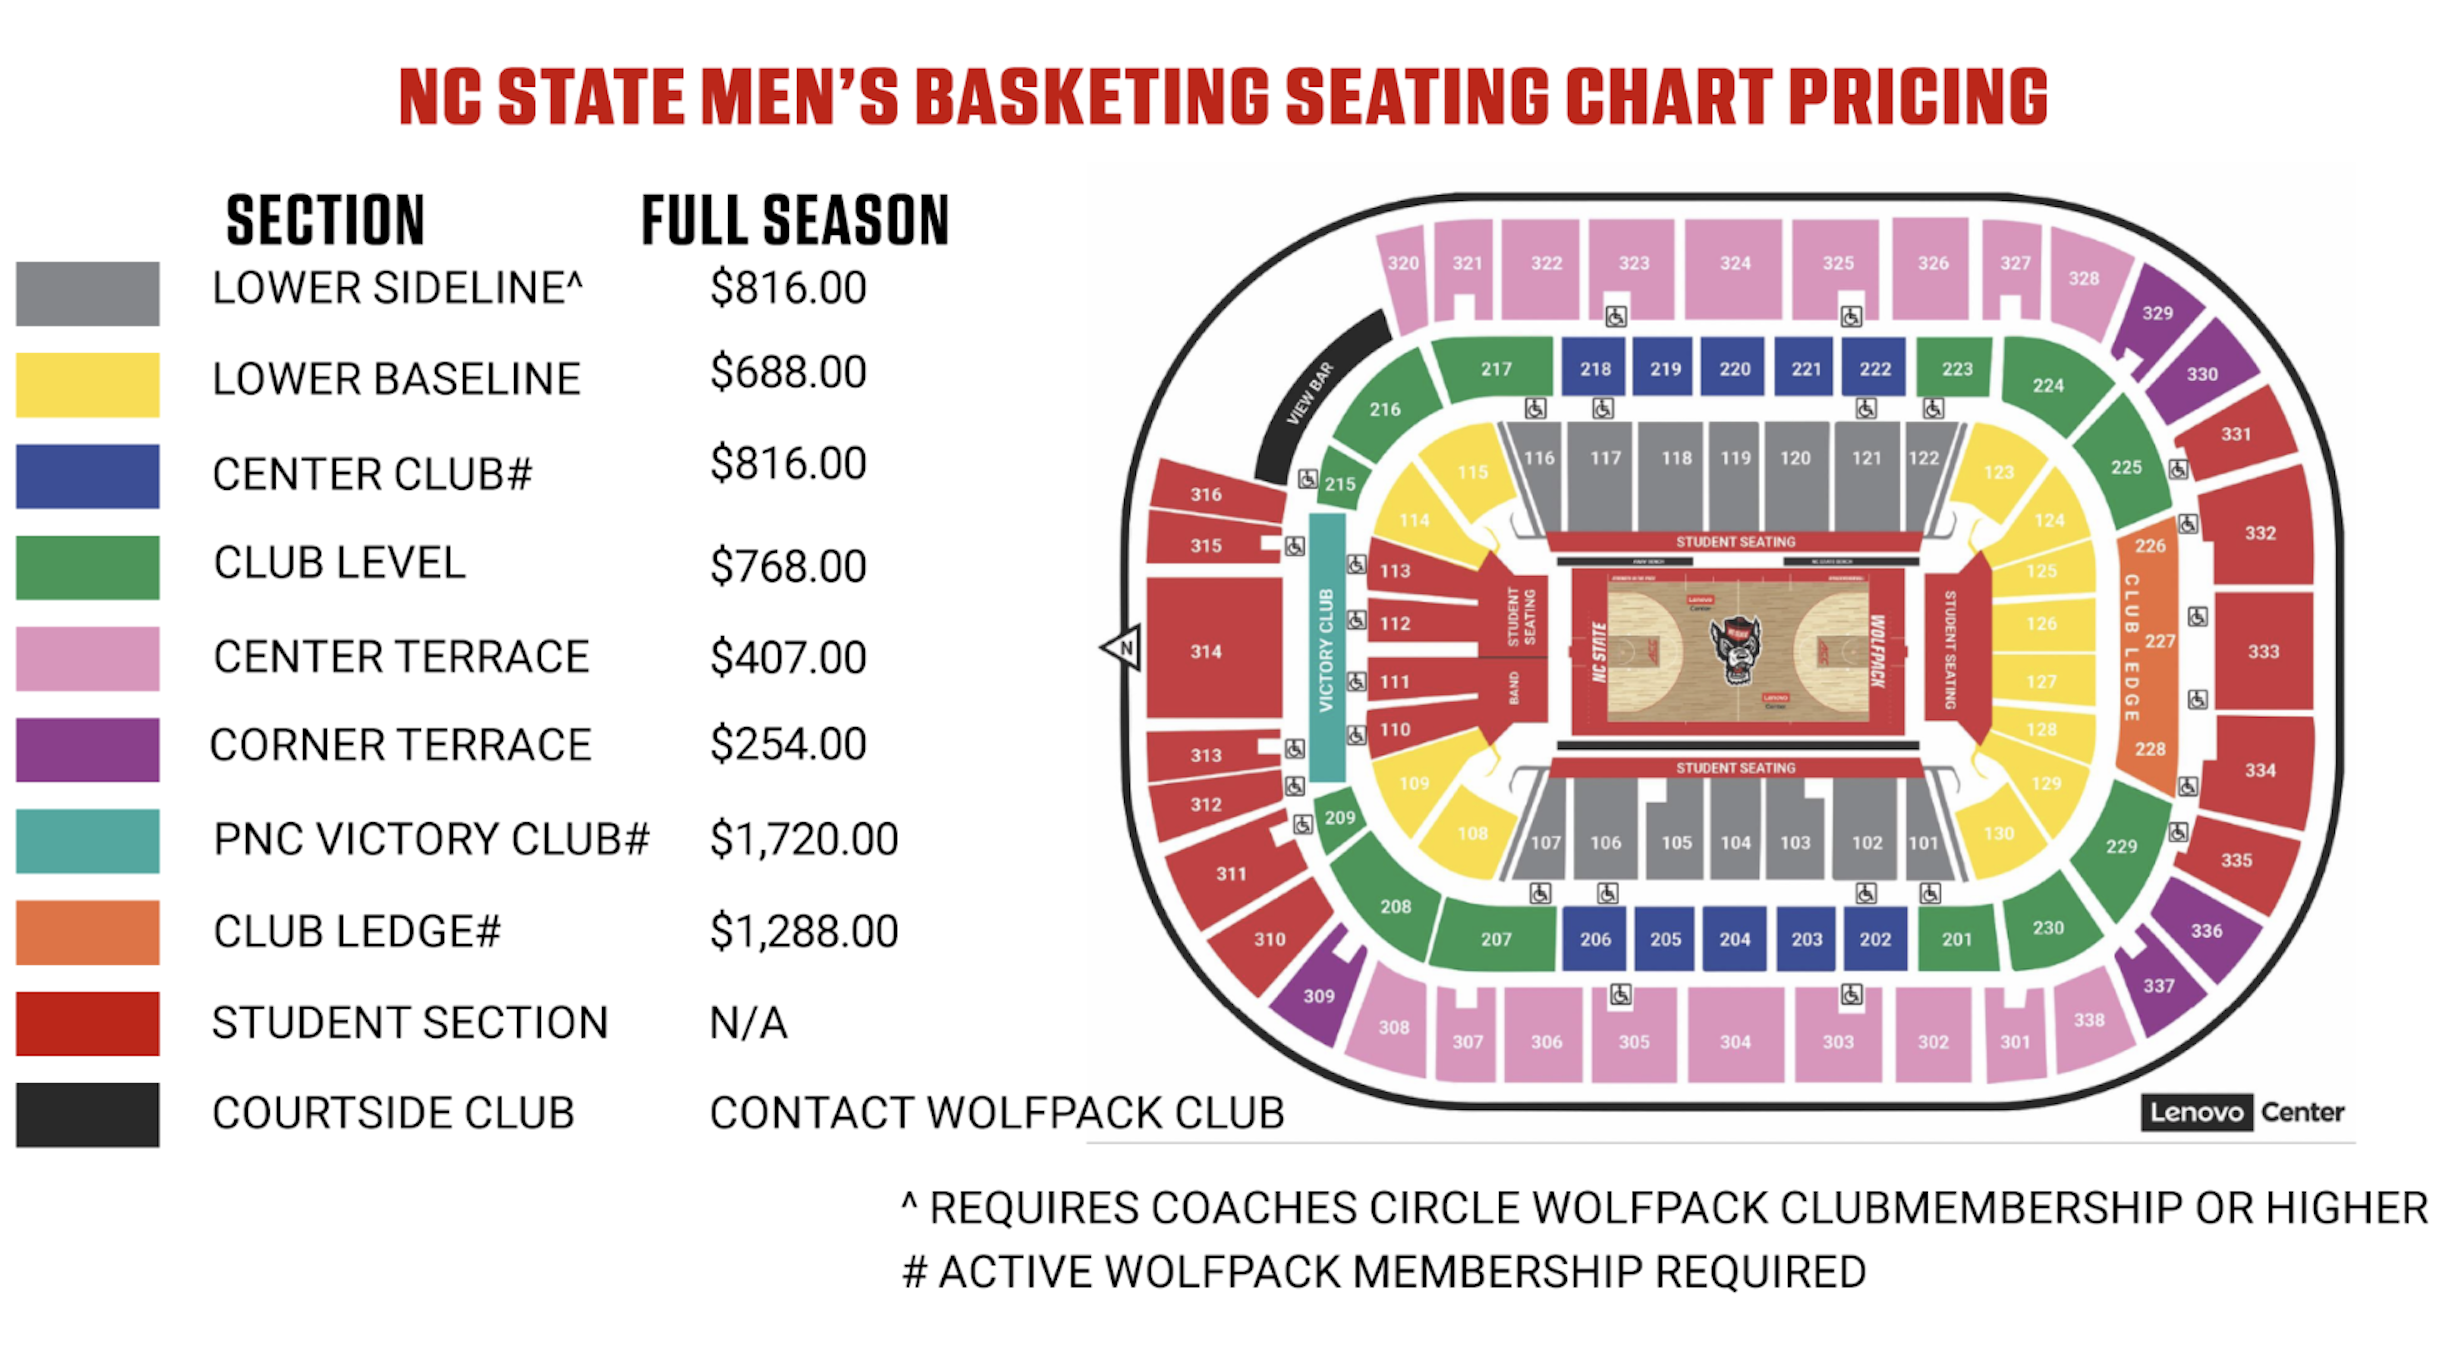Select the wheelchair icon above section 303
This screenshot has height=1346, width=2446.
pyautogui.click(x=1851, y=995)
